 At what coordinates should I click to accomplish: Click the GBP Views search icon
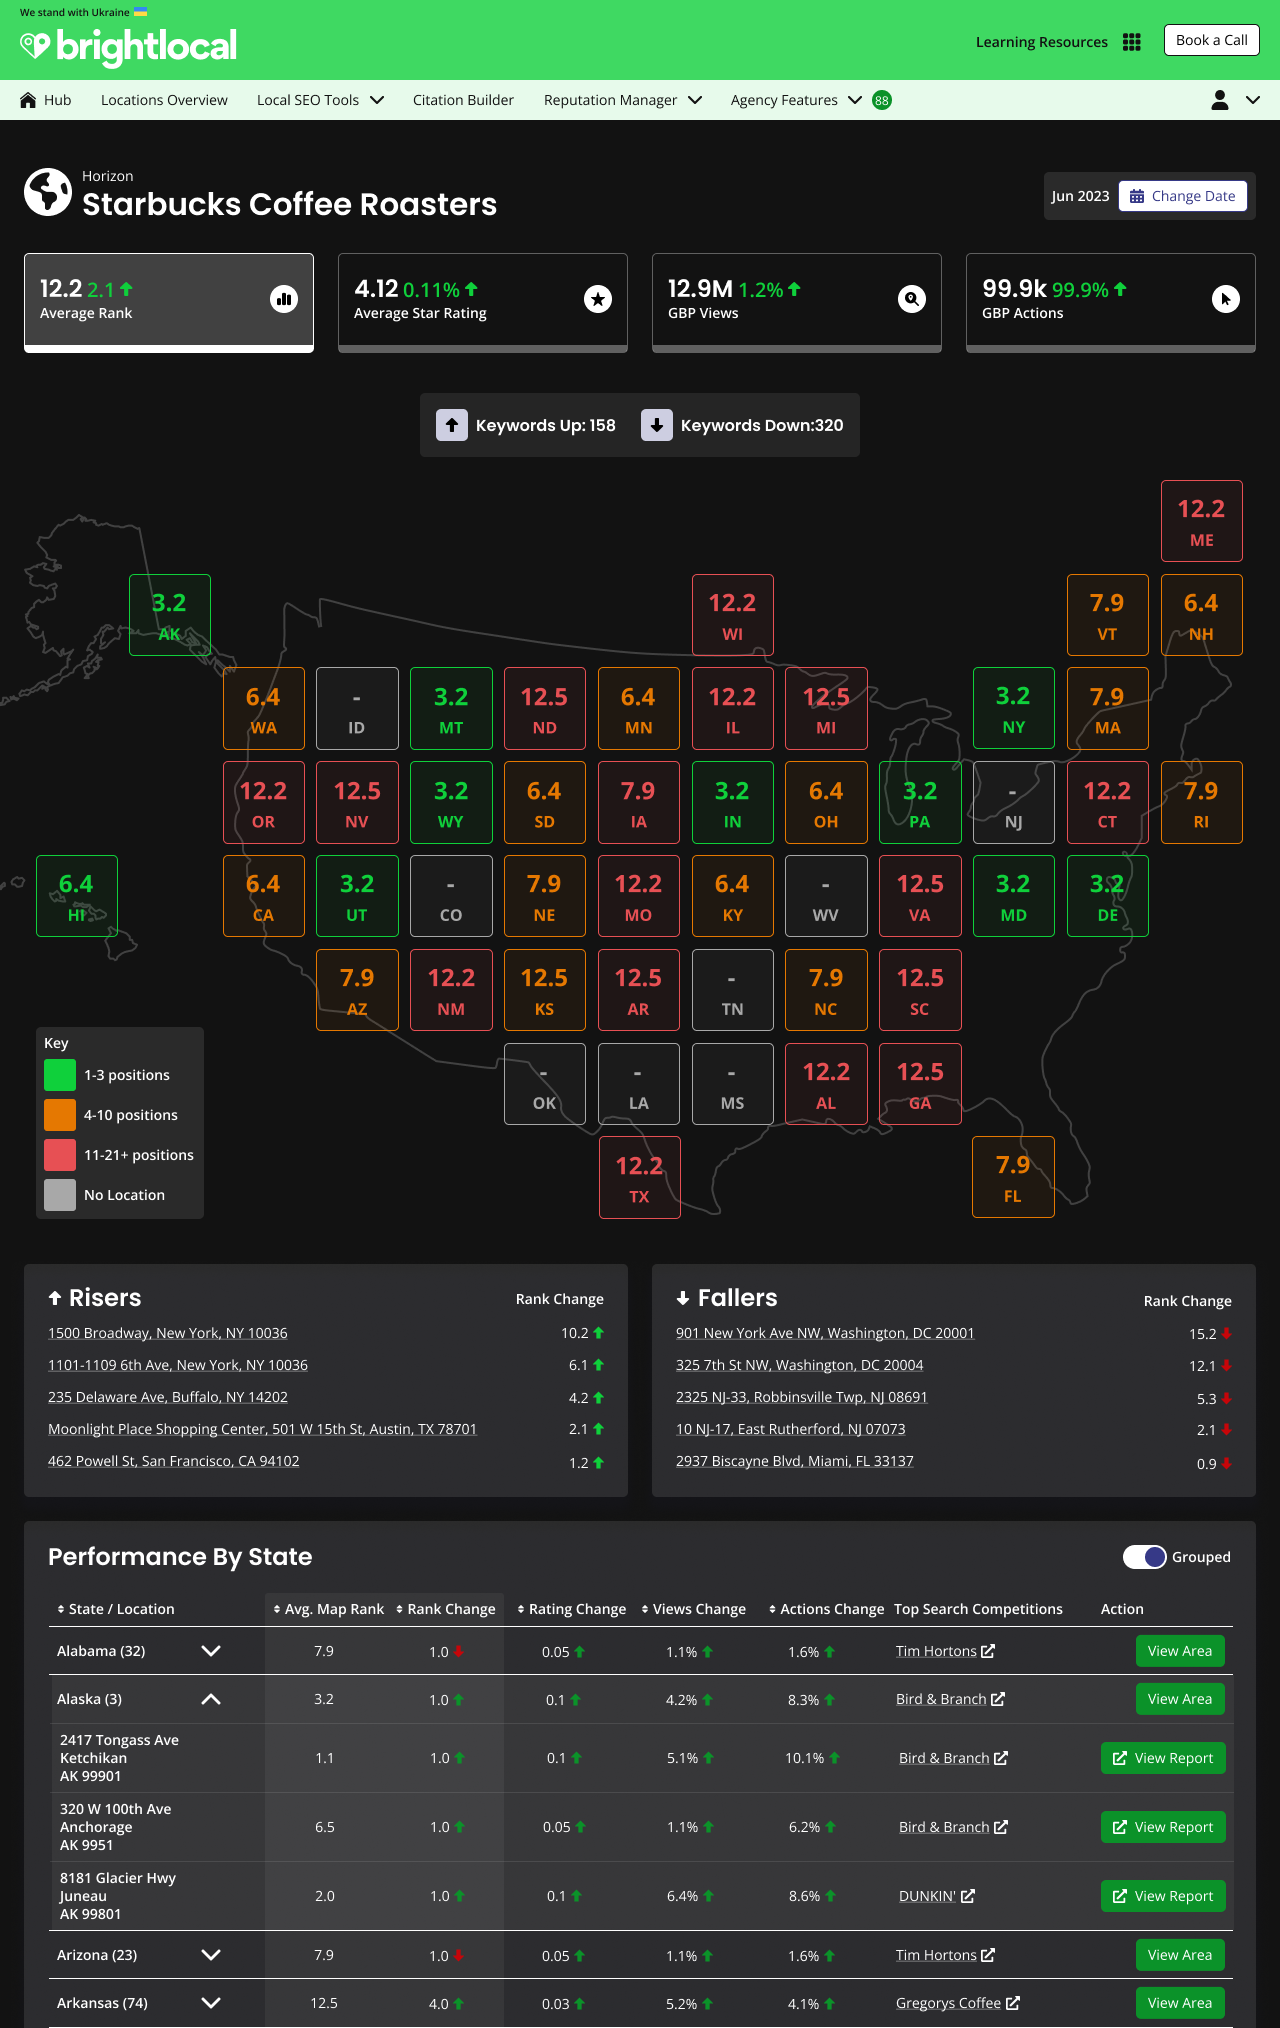[x=912, y=299]
